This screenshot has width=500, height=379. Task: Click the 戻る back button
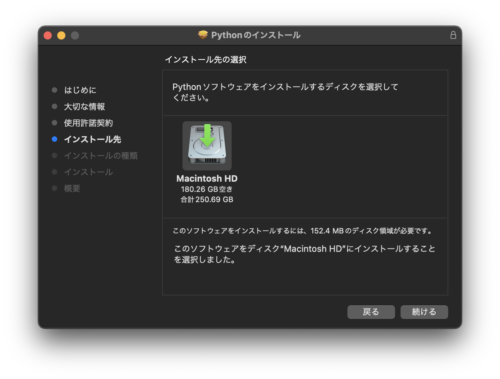pyautogui.click(x=371, y=312)
